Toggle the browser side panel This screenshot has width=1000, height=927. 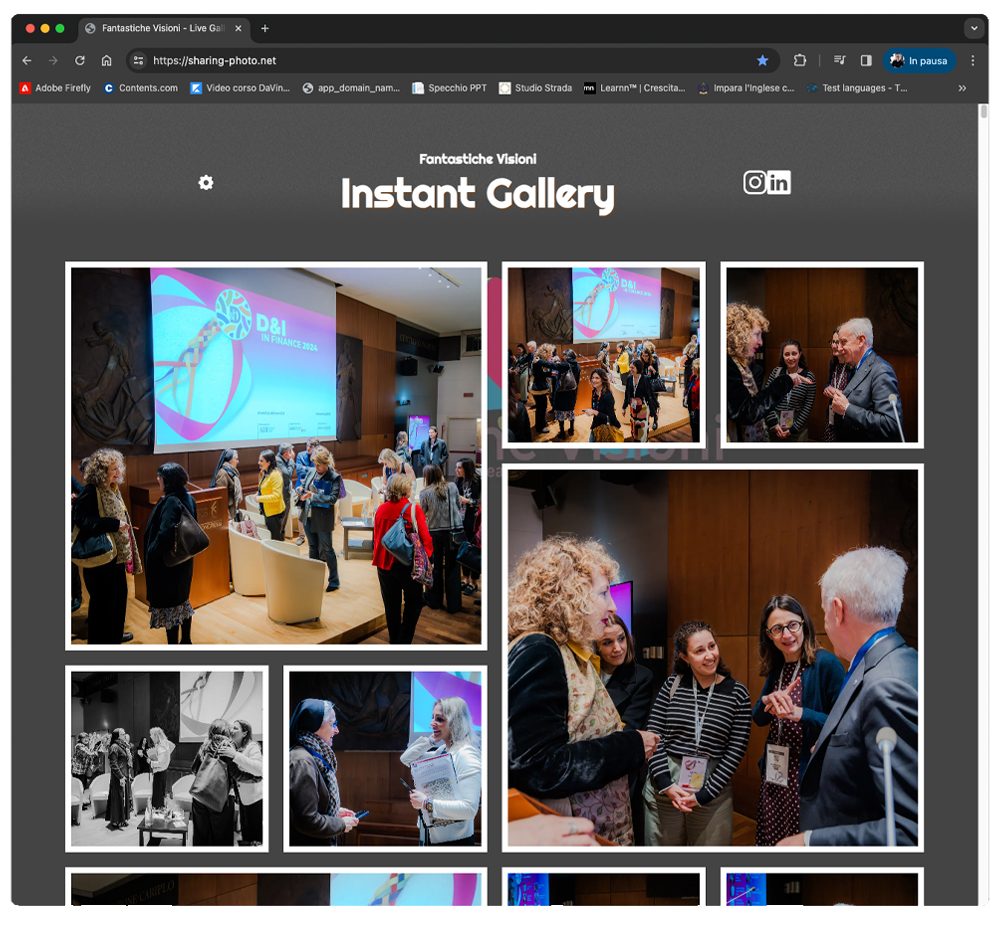[x=866, y=61]
